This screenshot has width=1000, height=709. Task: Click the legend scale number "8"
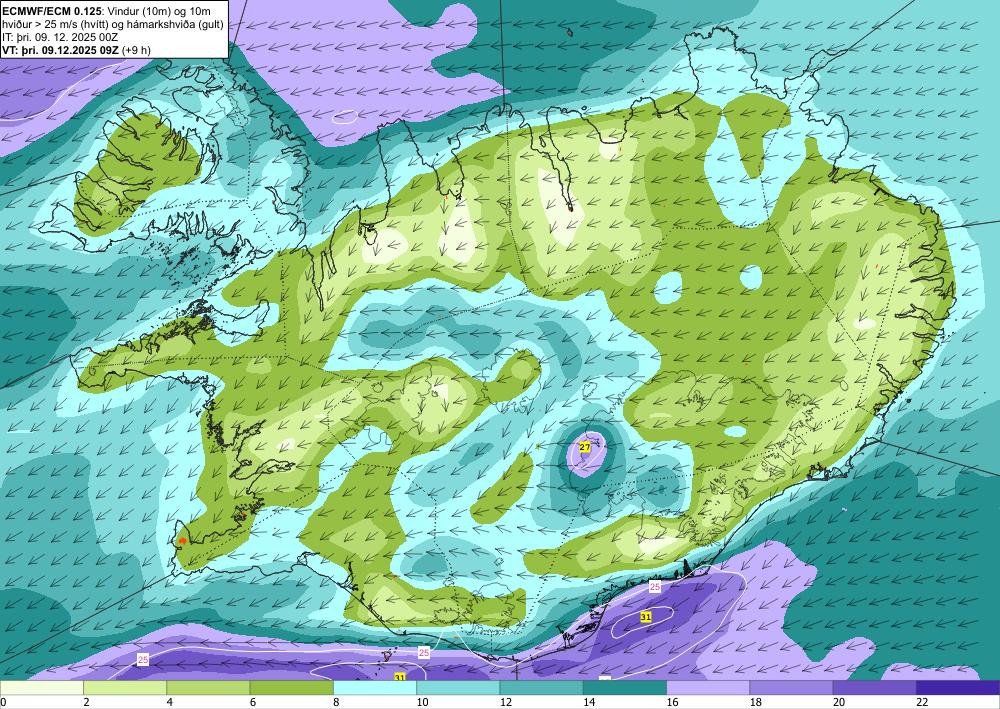336,702
